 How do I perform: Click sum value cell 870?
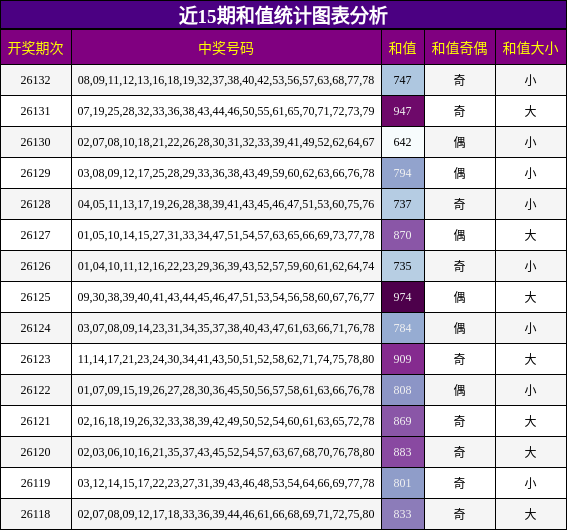402,235
